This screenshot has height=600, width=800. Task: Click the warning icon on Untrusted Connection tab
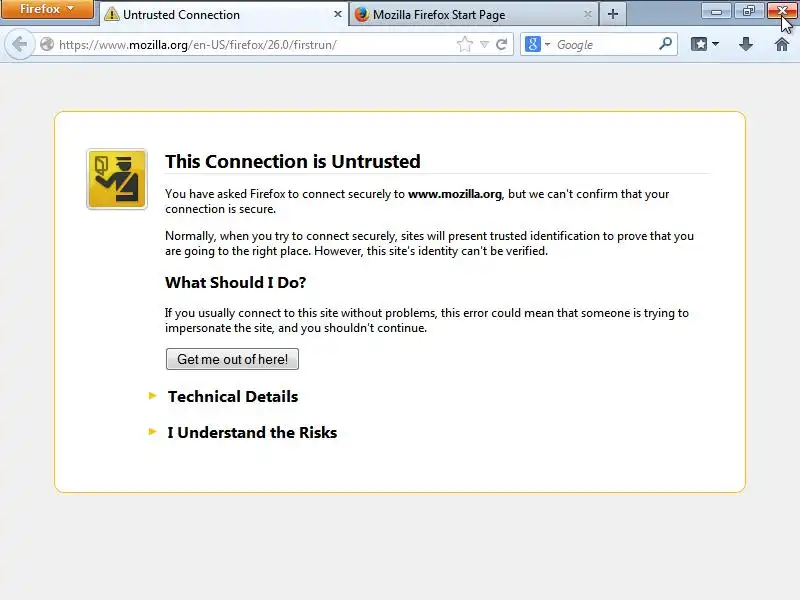[111, 14]
